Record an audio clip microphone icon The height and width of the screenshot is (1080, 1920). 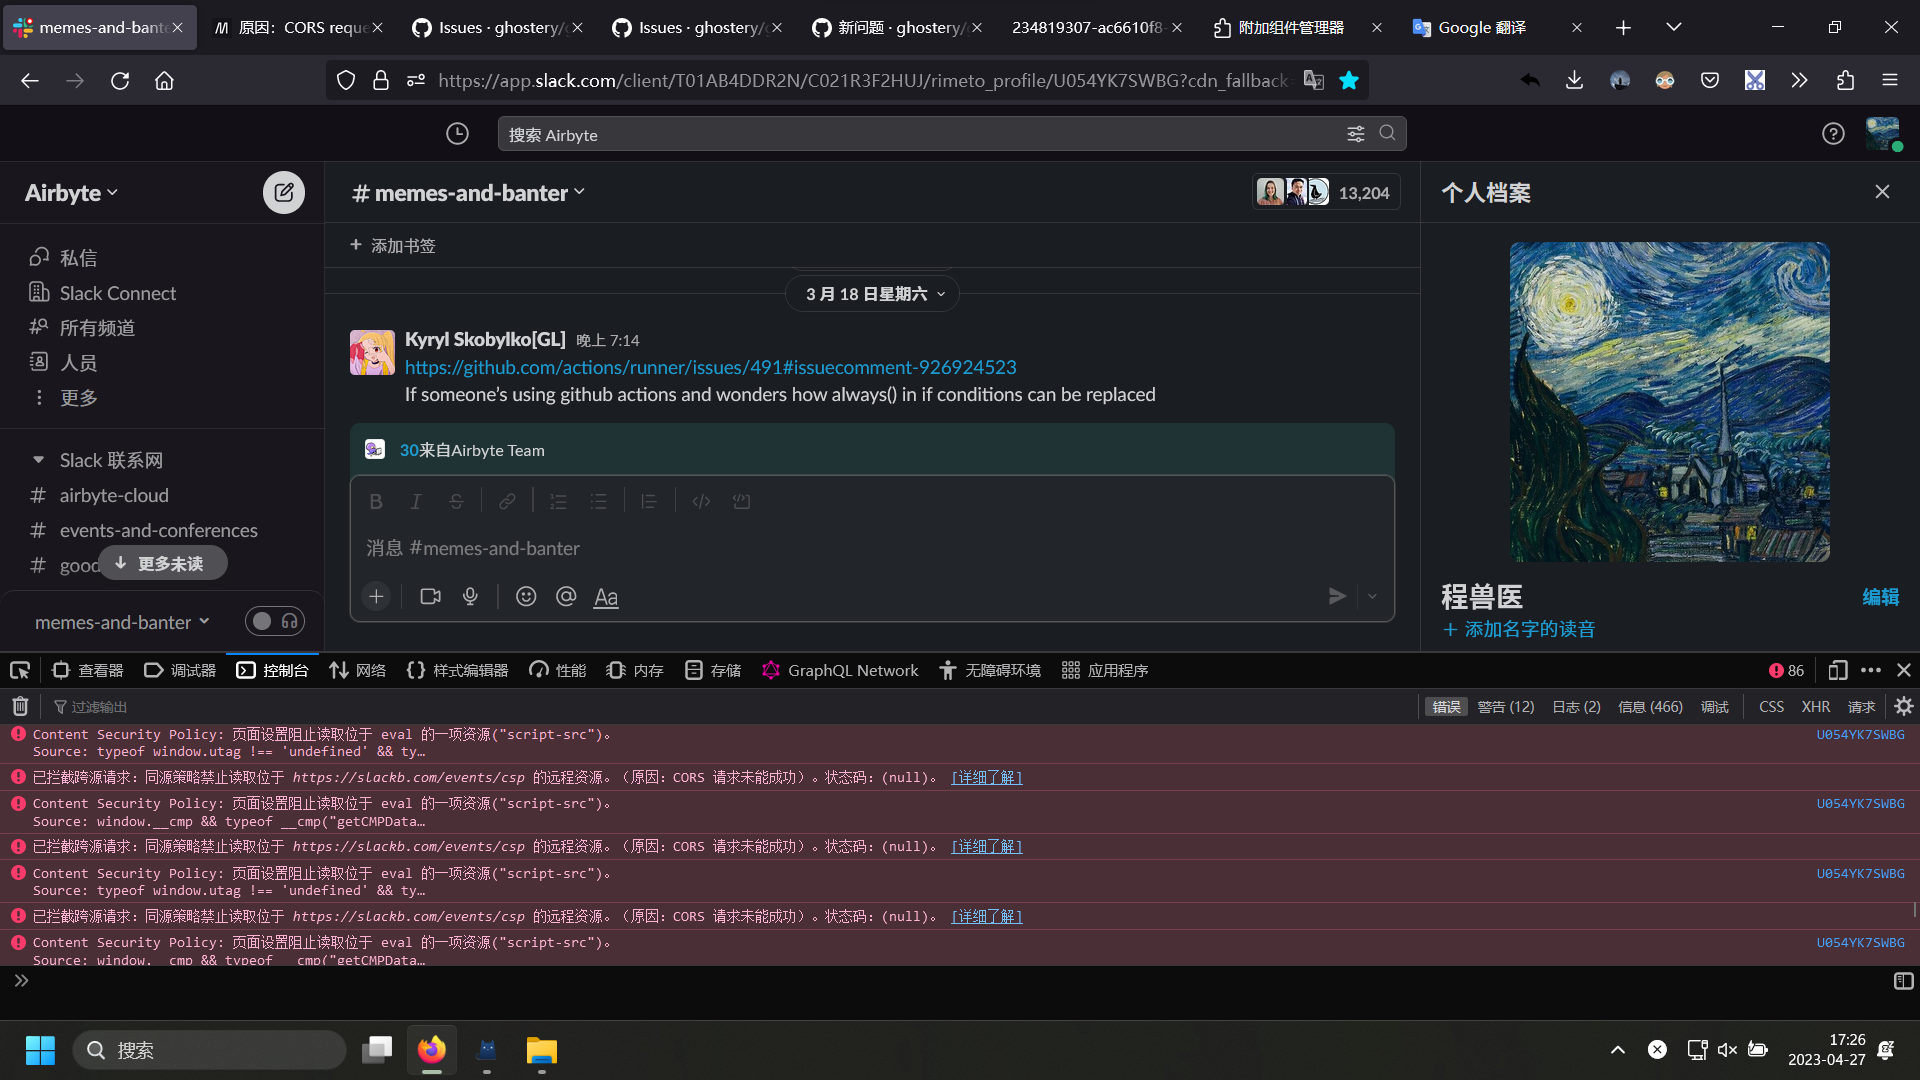pos(470,596)
